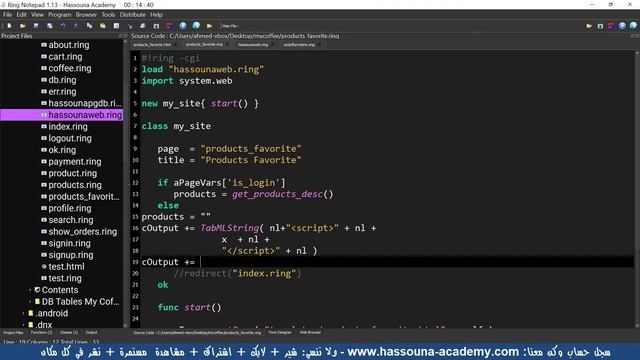The width and height of the screenshot is (640, 360).
Task: Click the Copy toolbar icon
Action: pos(89,26)
